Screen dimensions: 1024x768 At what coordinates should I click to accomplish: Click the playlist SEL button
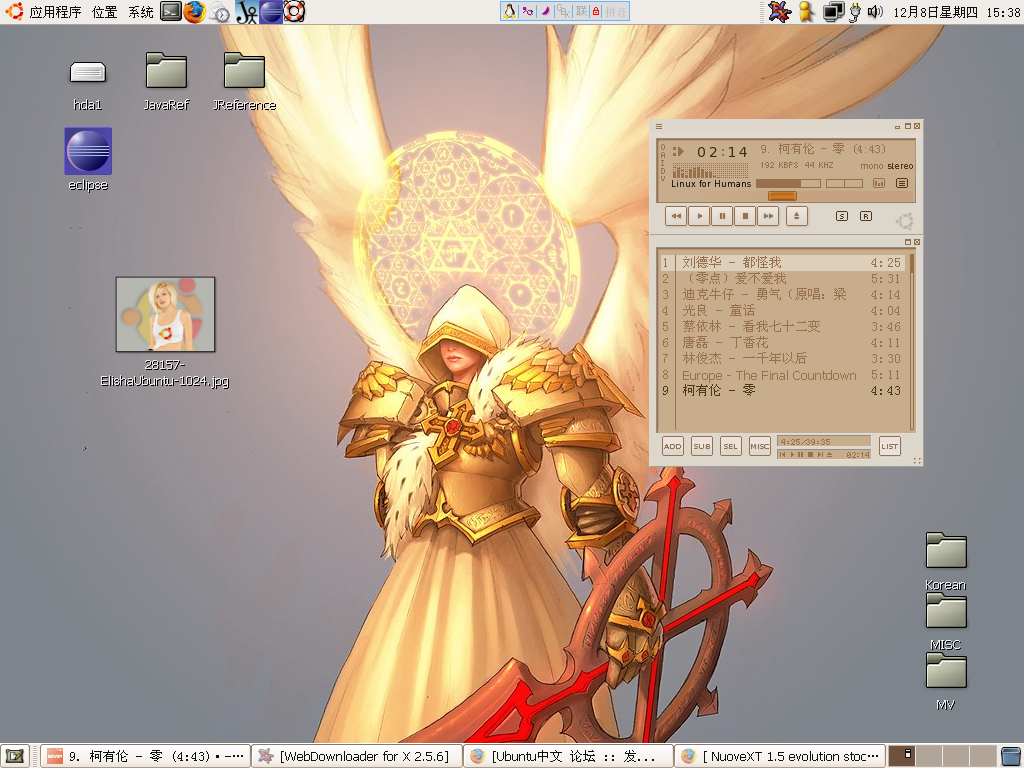pyautogui.click(x=731, y=447)
